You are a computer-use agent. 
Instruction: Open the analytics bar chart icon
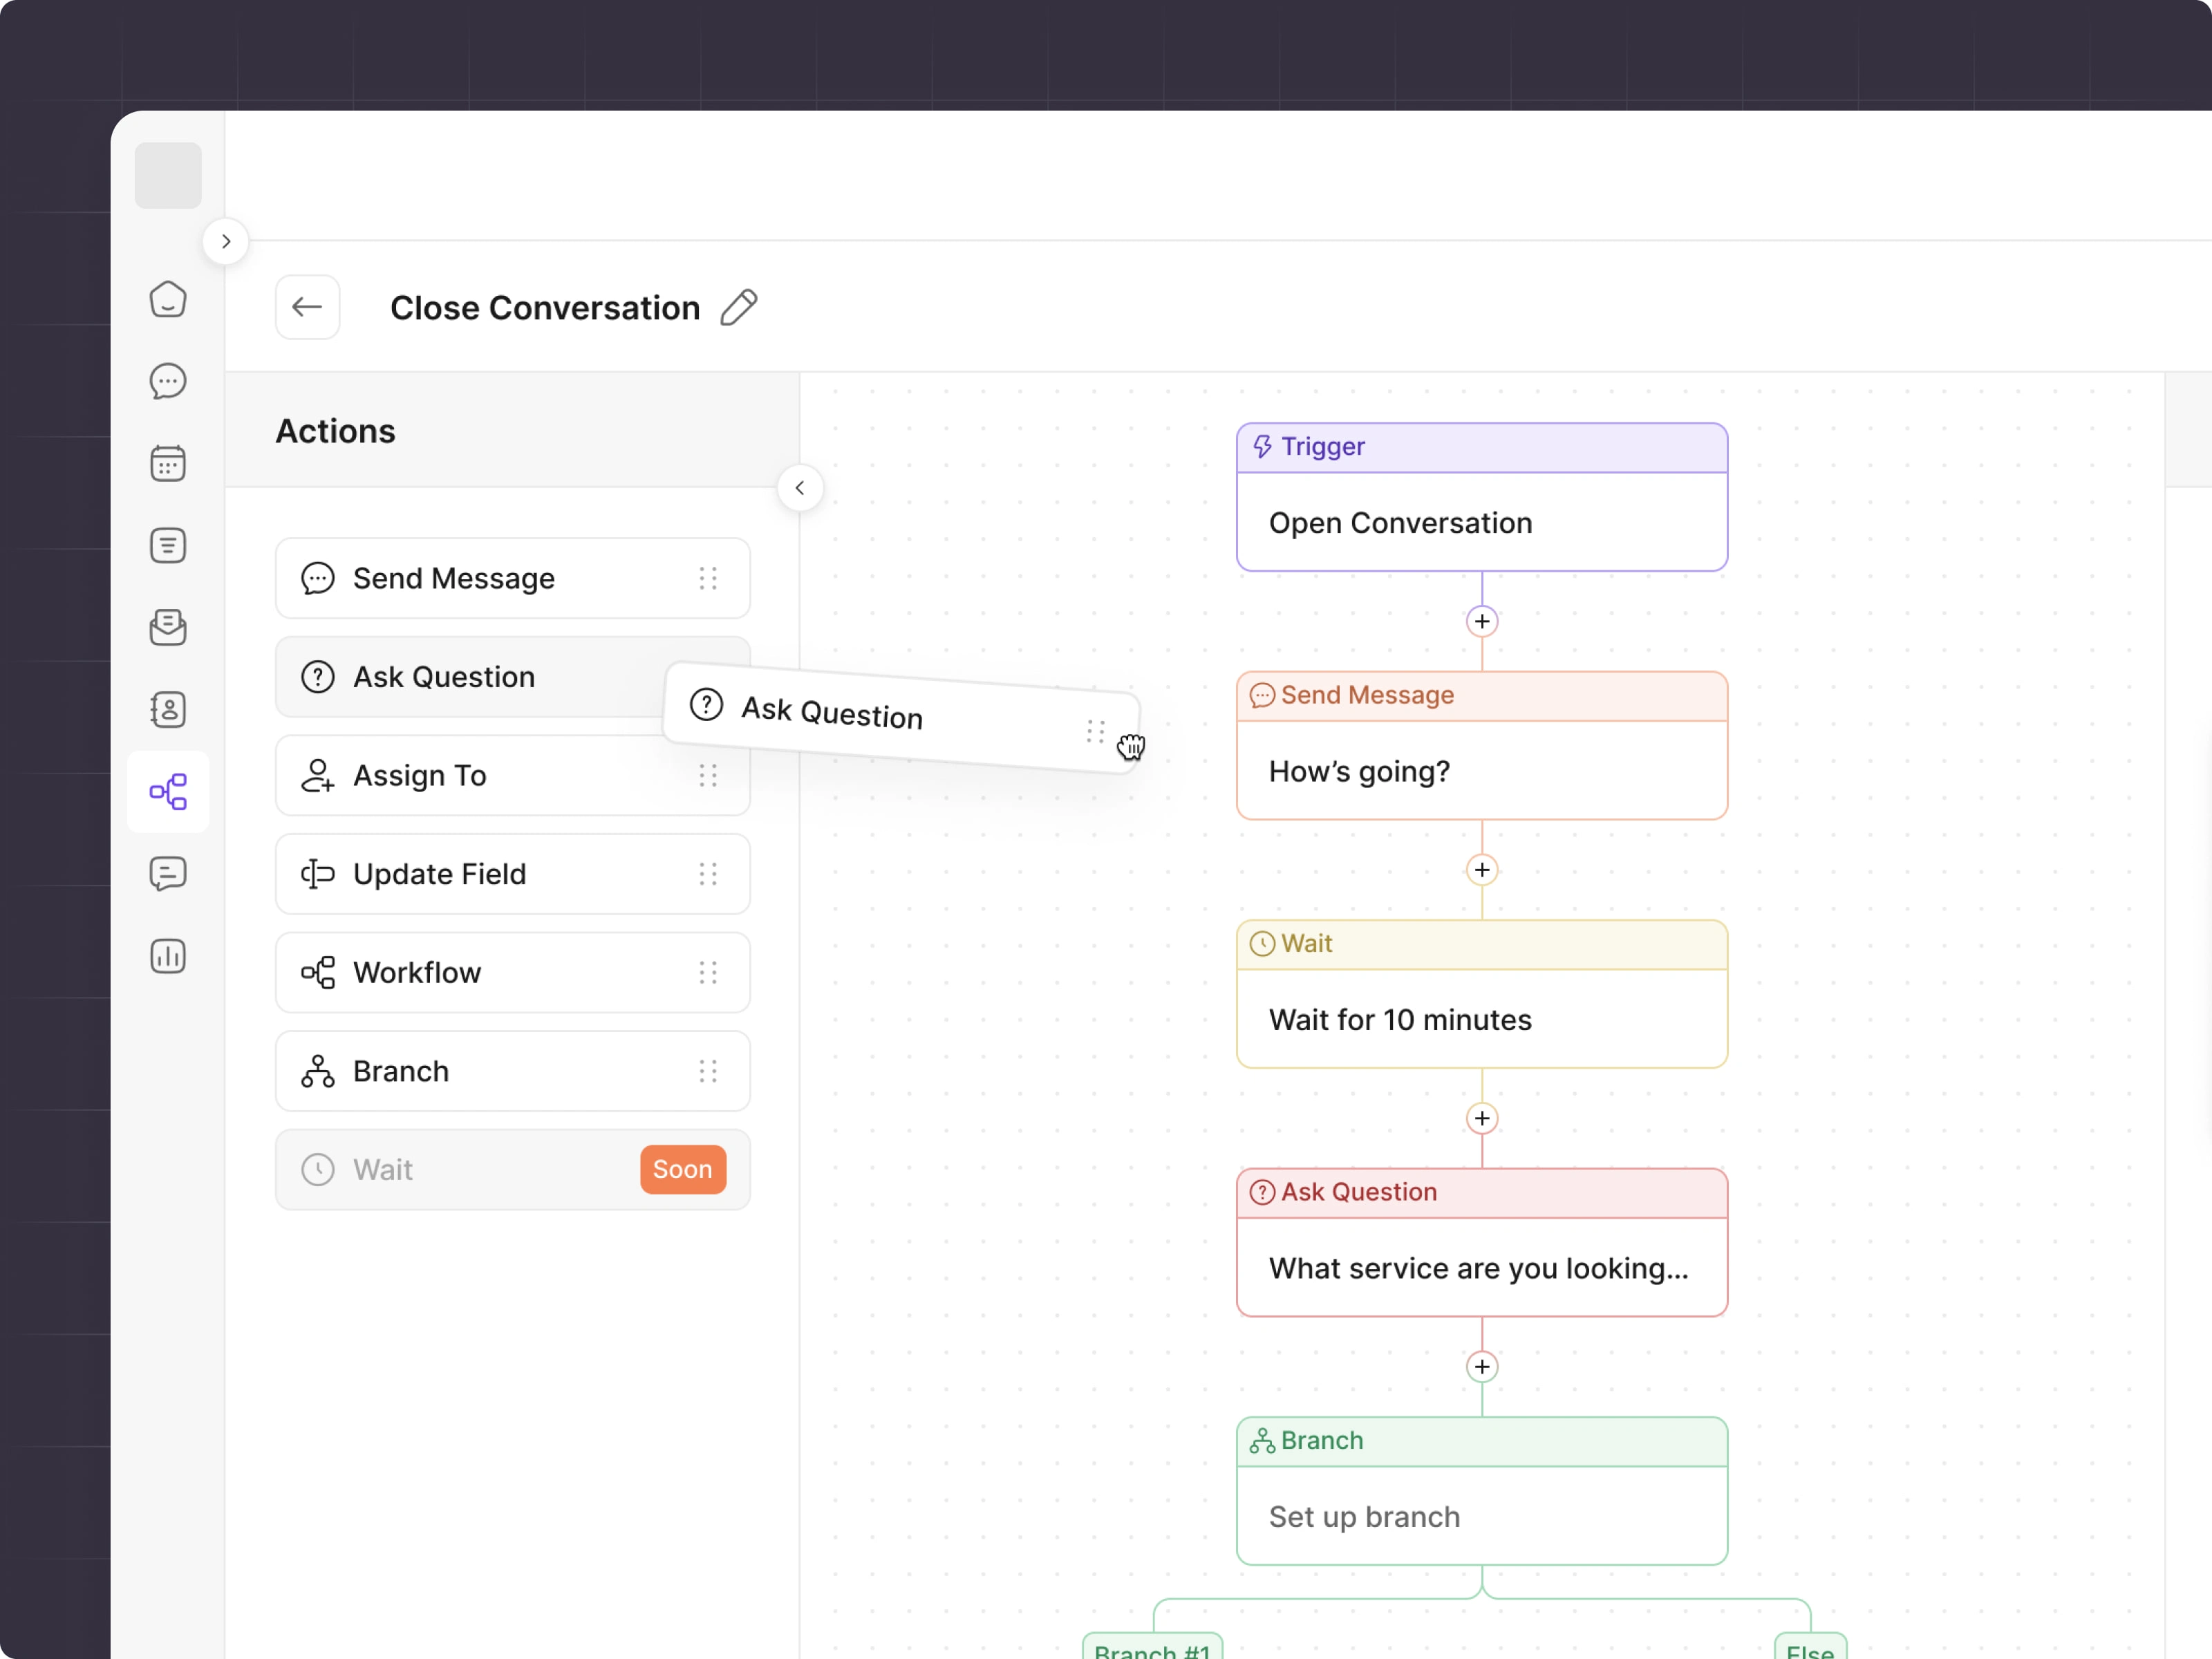[x=168, y=956]
